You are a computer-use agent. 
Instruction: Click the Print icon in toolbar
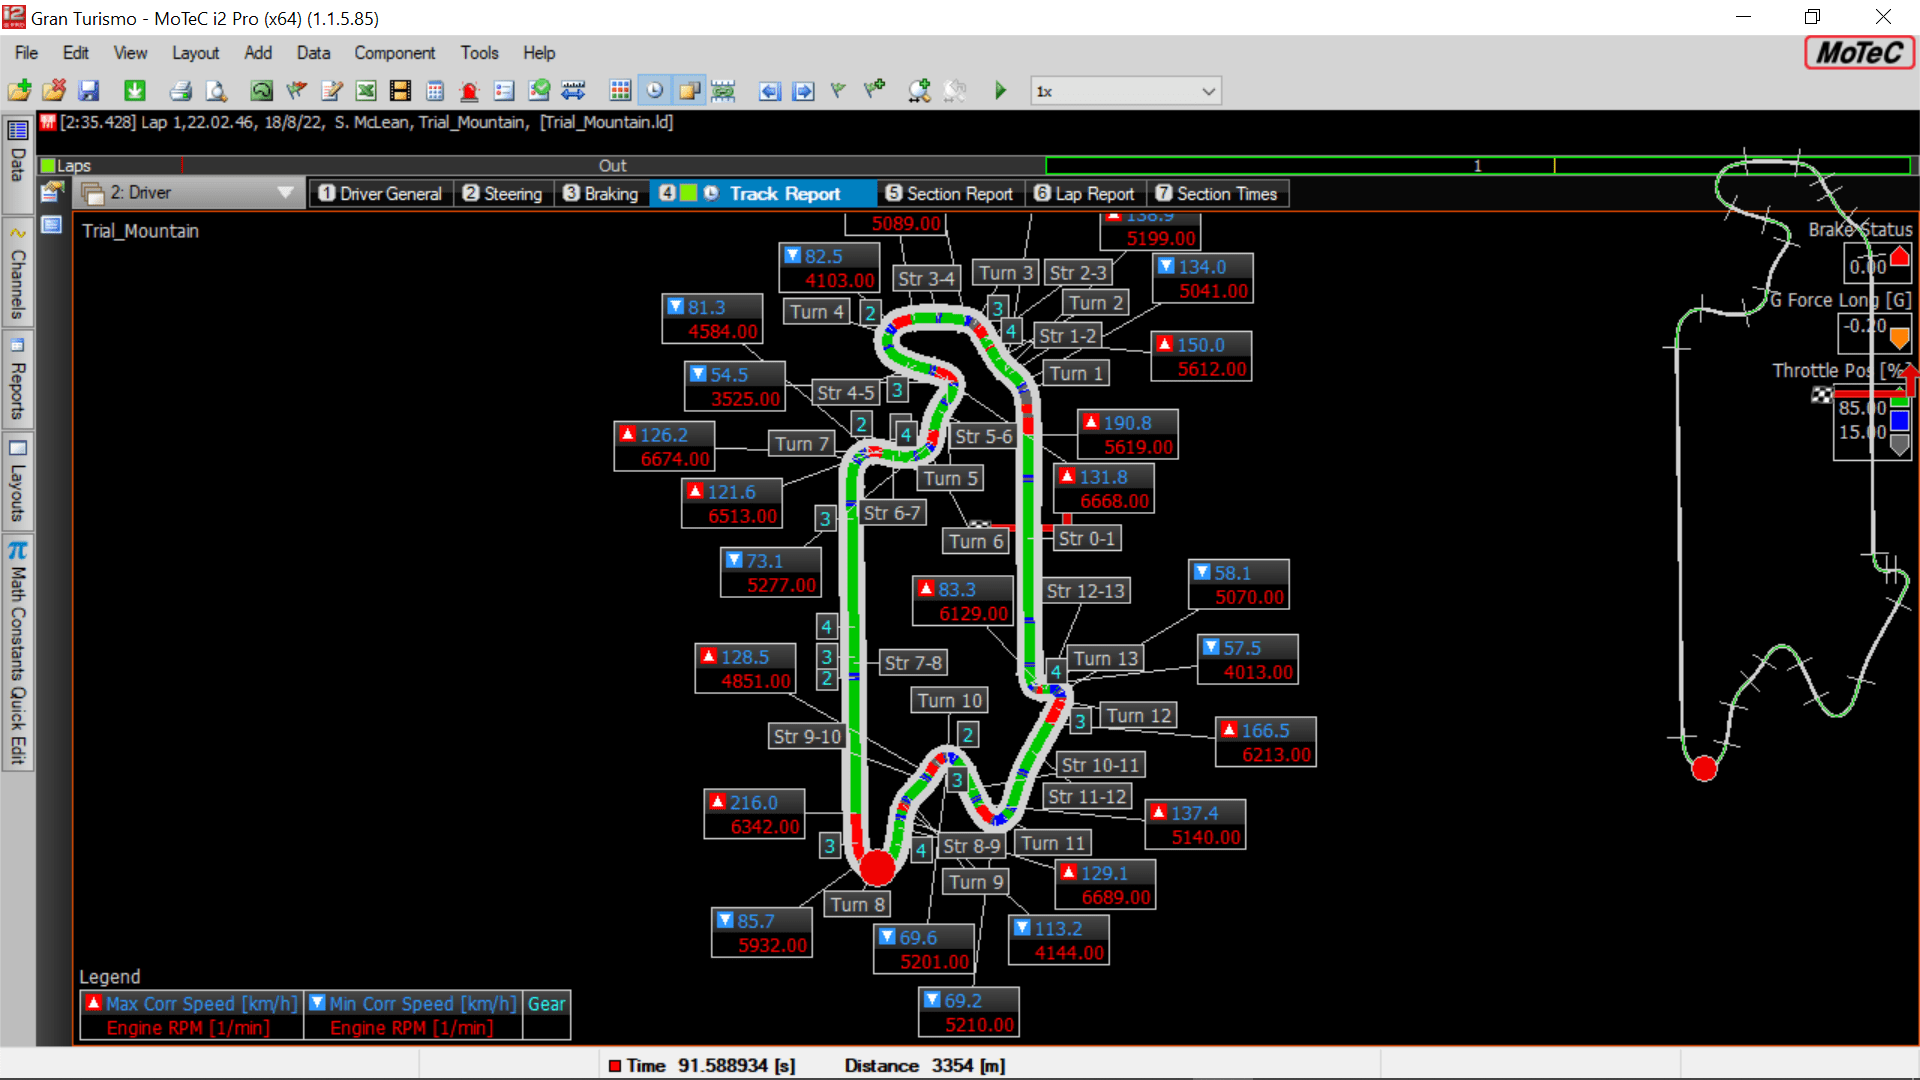(181, 91)
